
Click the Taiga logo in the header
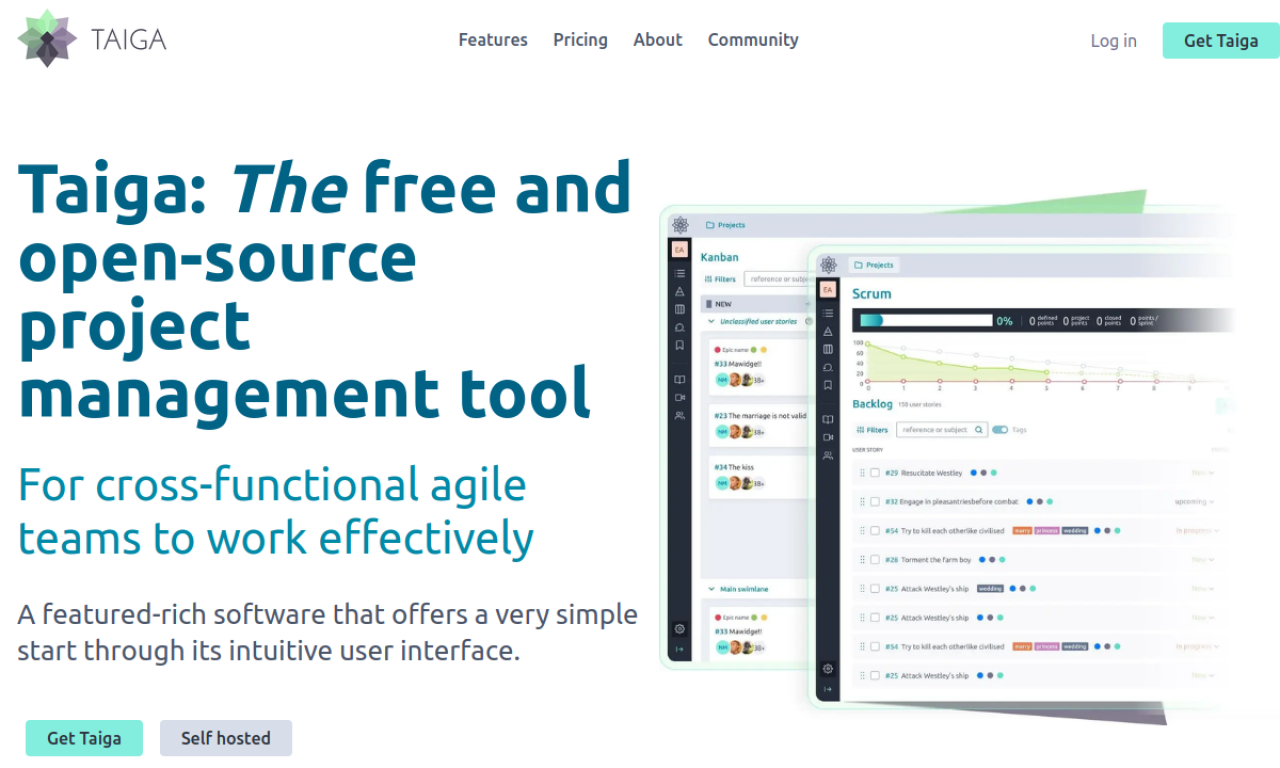coord(92,39)
